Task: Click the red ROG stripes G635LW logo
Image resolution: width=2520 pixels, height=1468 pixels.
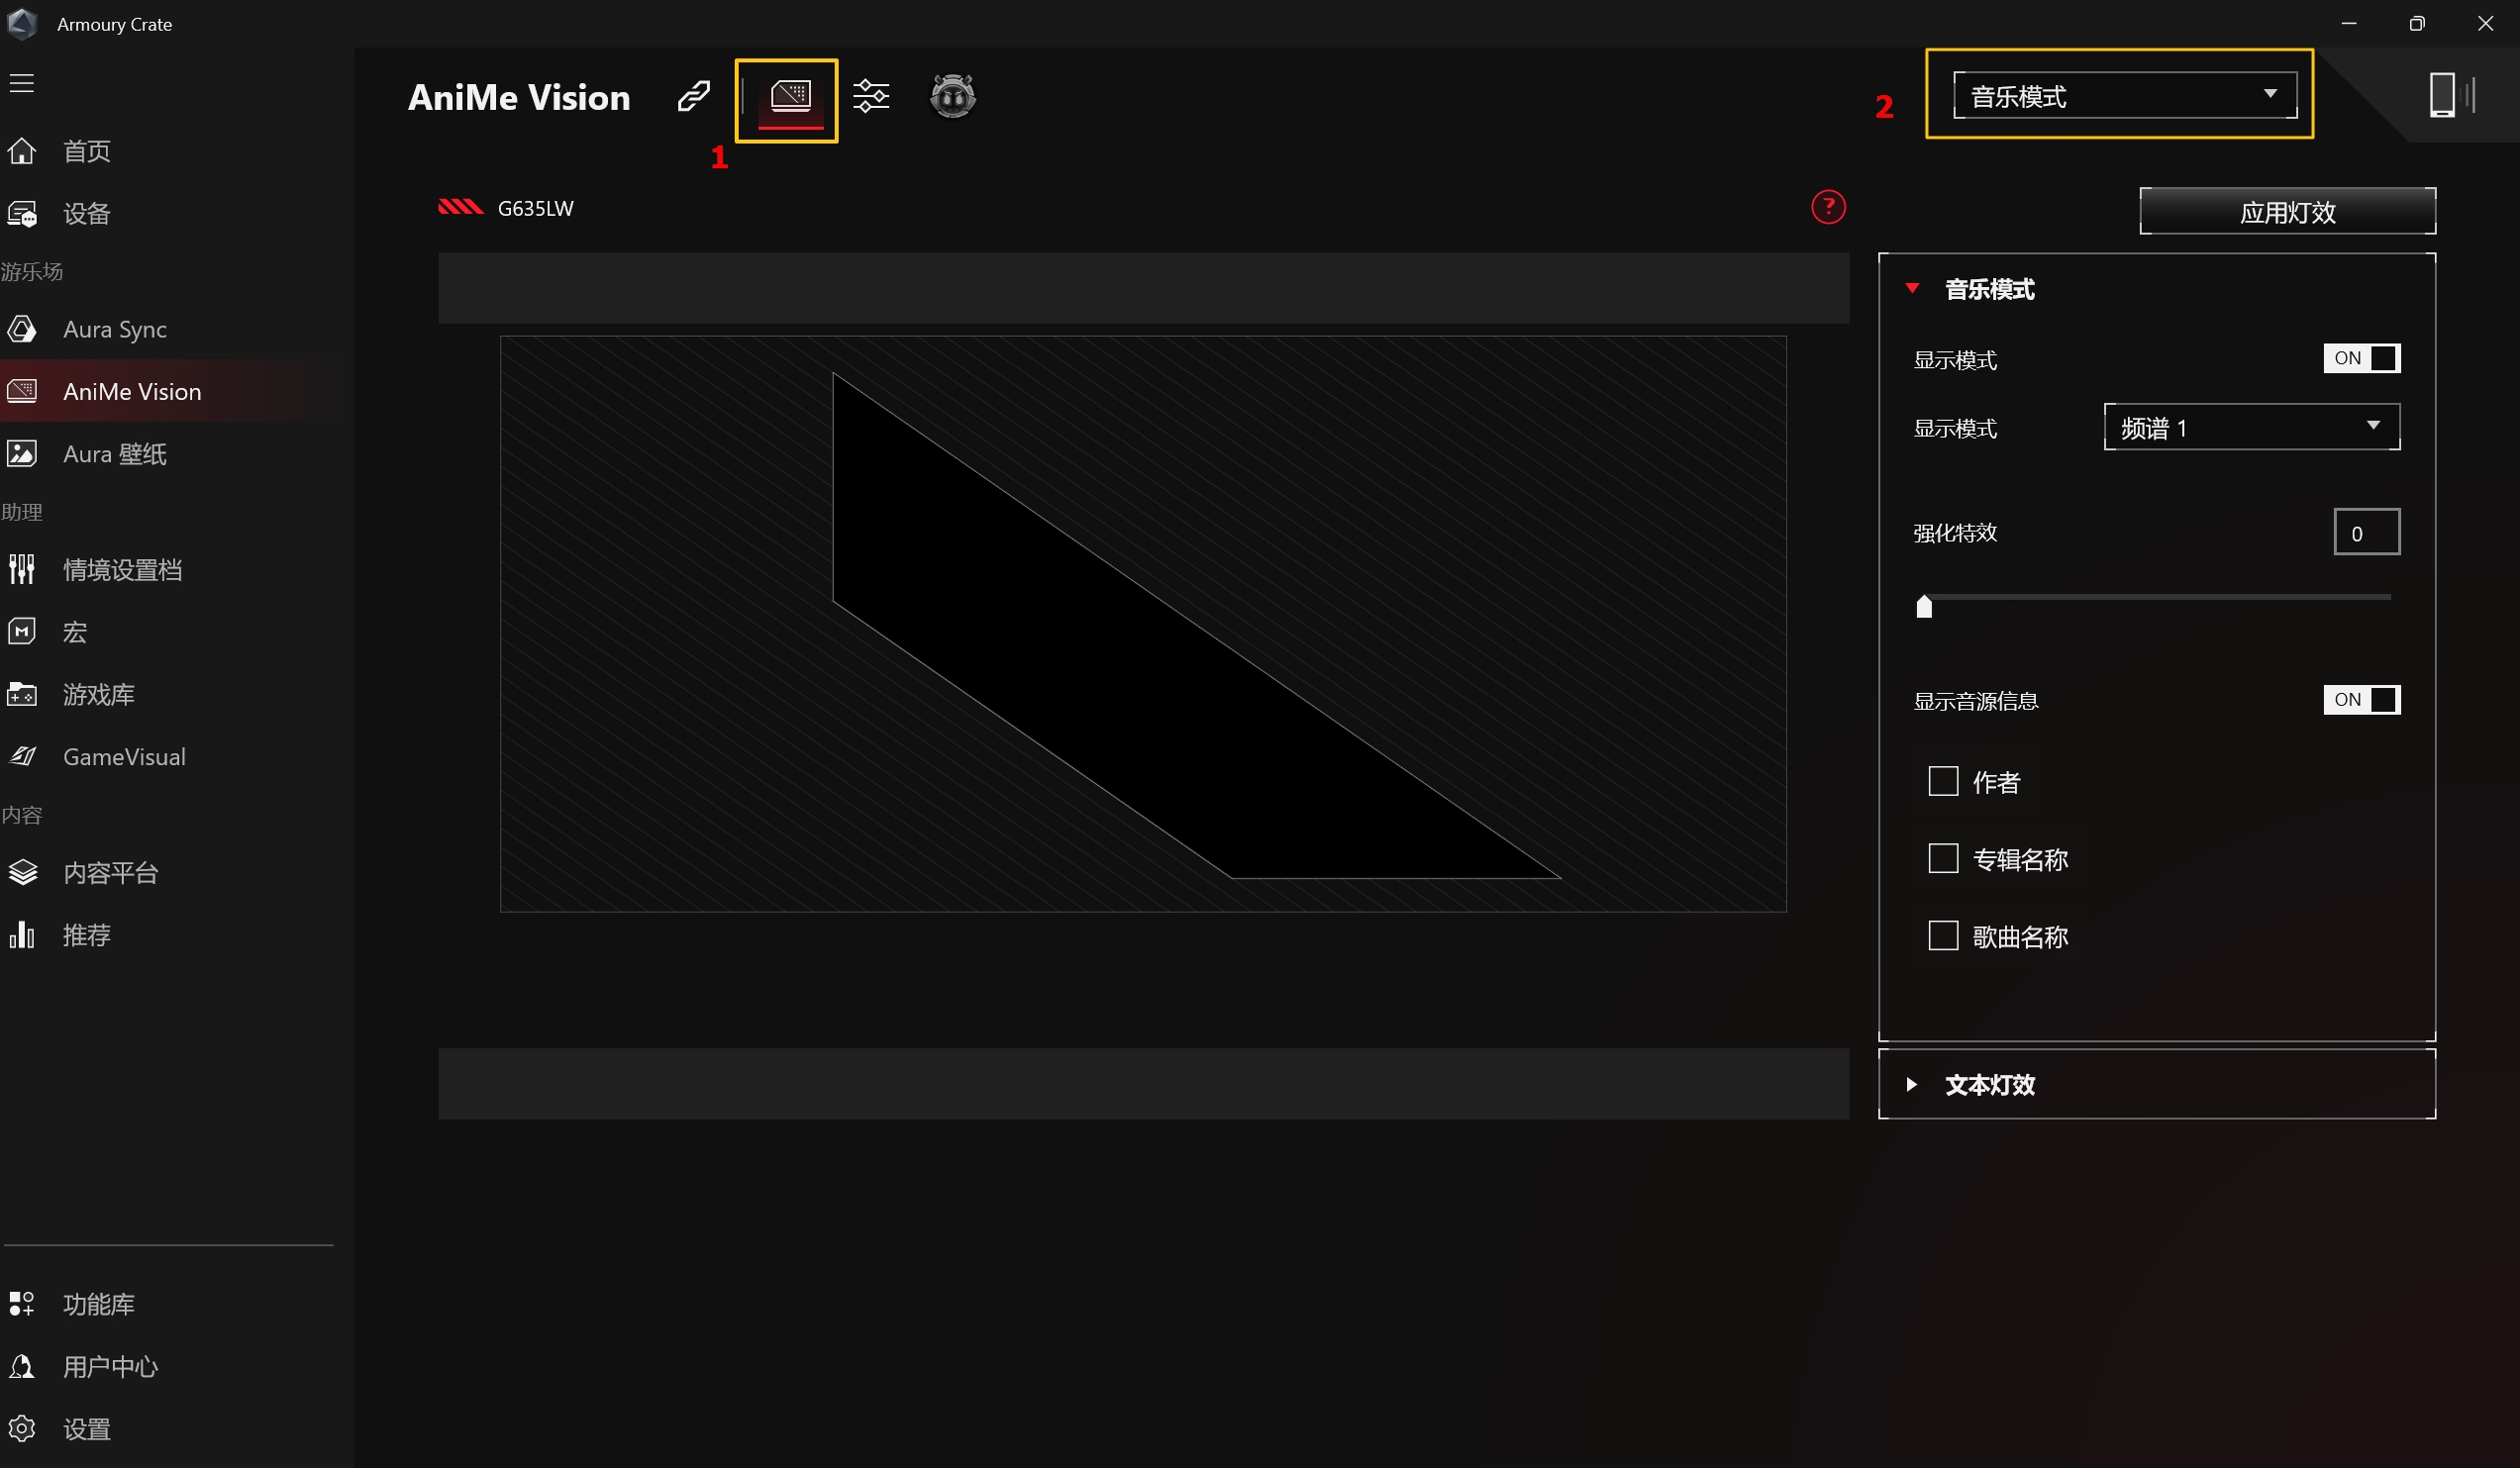Action: (461, 207)
